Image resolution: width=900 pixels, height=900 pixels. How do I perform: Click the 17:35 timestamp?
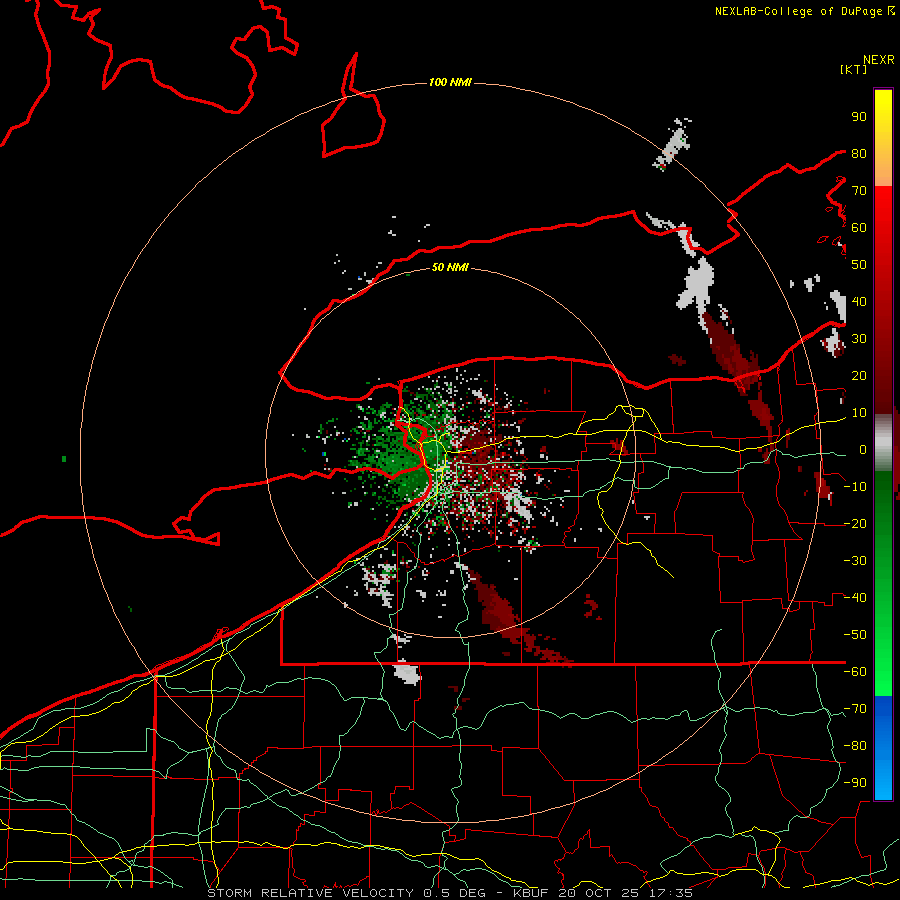pyautogui.click(x=670, y=893)
